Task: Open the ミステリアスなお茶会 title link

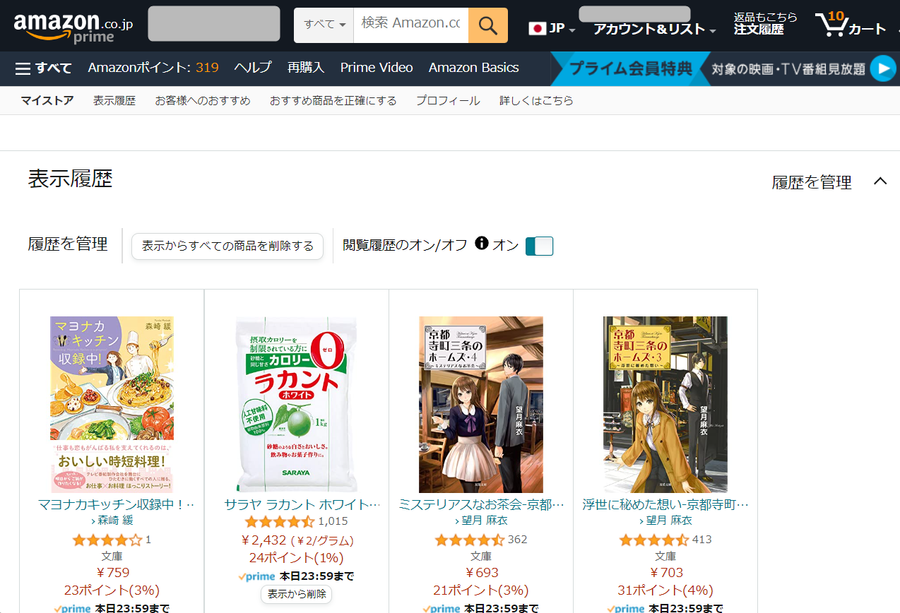Action: pyautogui.click(x=481, y=505)
